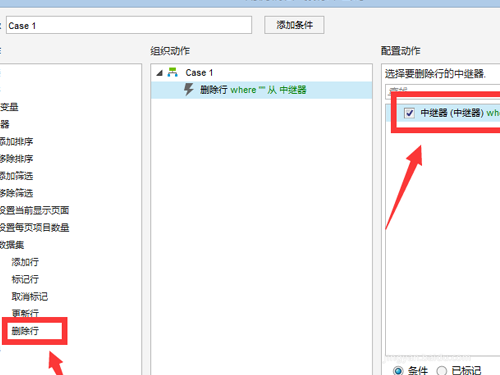Choose 删除行 under 数据集

tap(25, 331)
